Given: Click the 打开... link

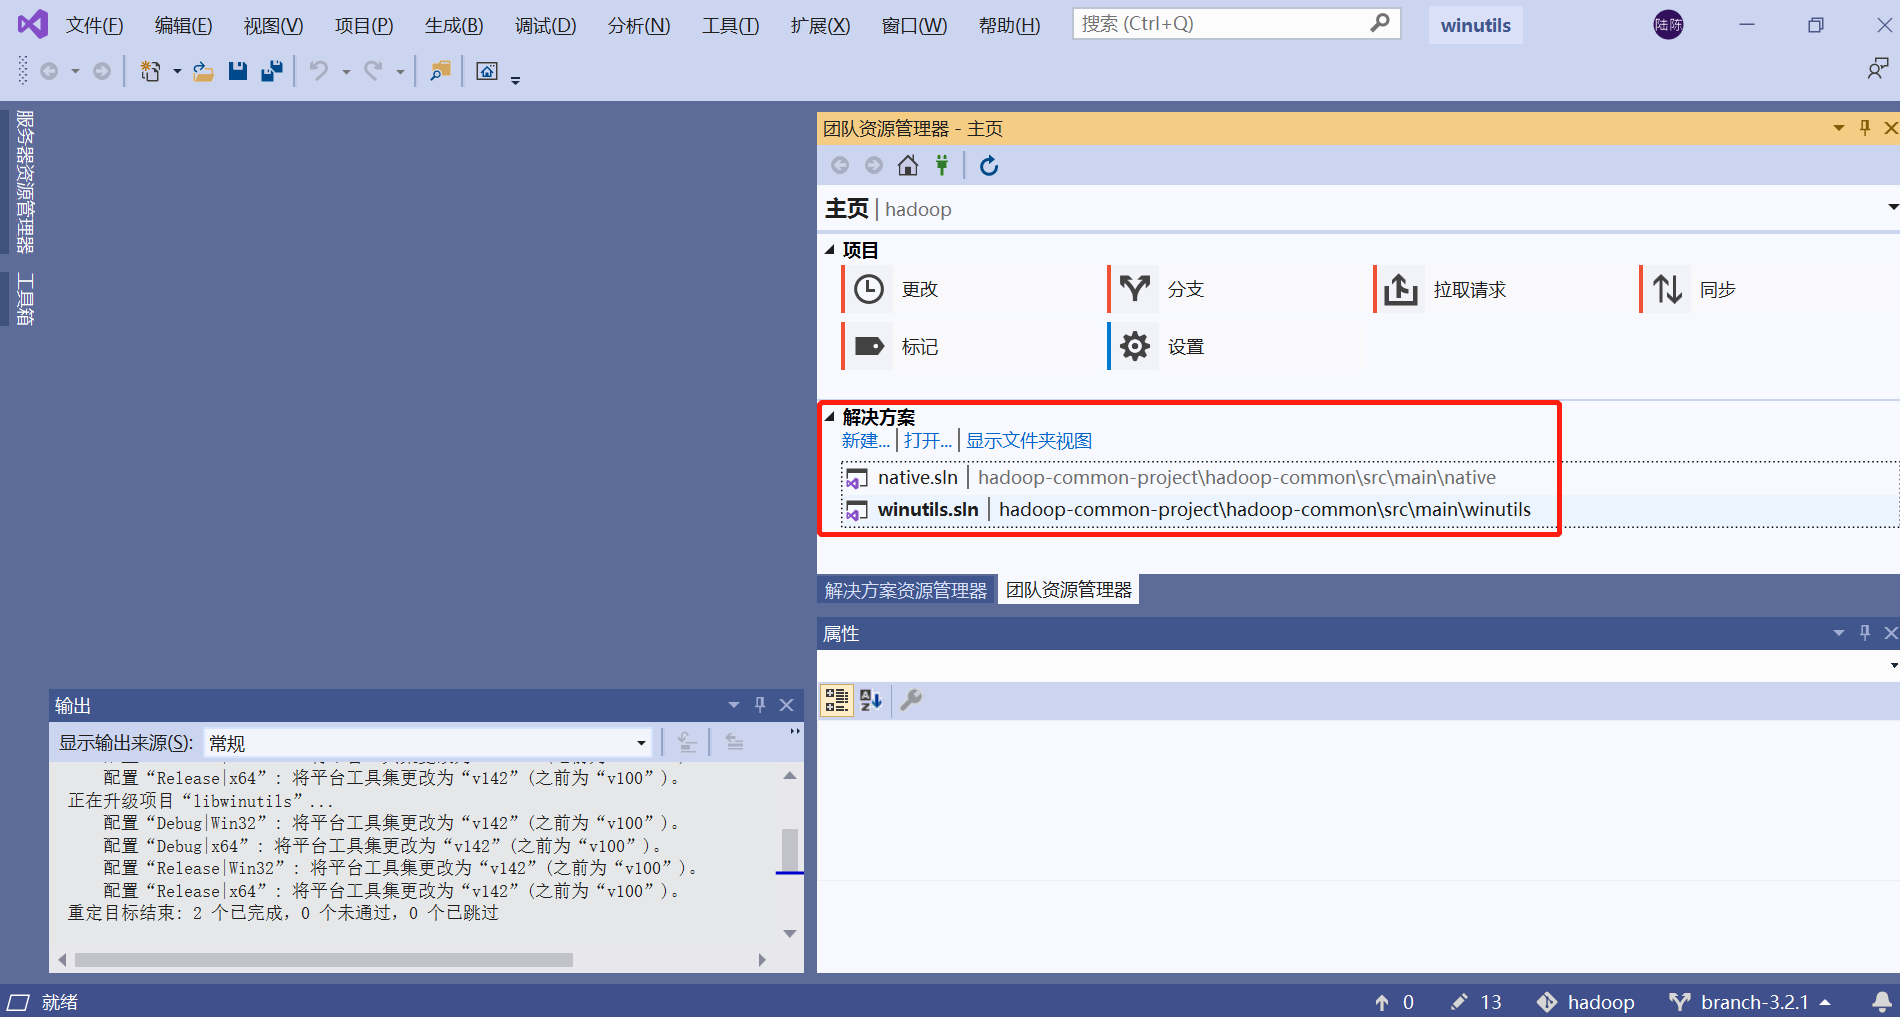Looking at the screenshot, I should [928, 441].
